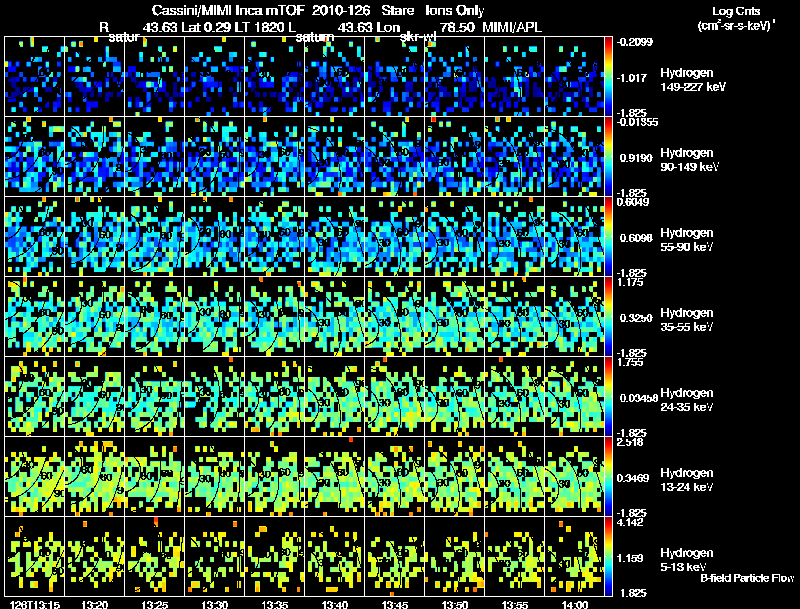The image size is (800, 609).
Task: Click the '13:45' time axis label
Action: pyautogui.click(x=395, y=605)
